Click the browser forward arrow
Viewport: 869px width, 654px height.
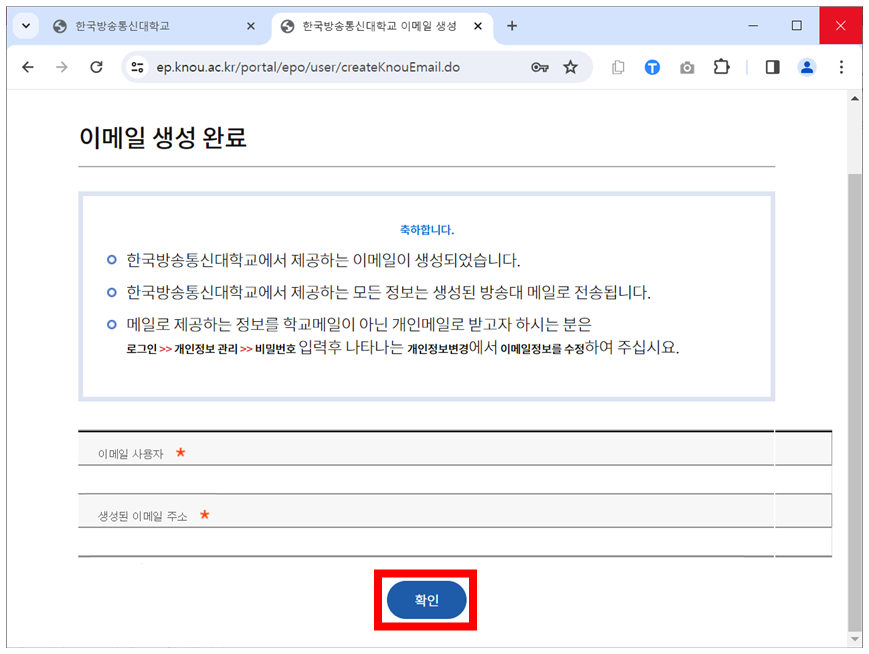coord(62,67)
